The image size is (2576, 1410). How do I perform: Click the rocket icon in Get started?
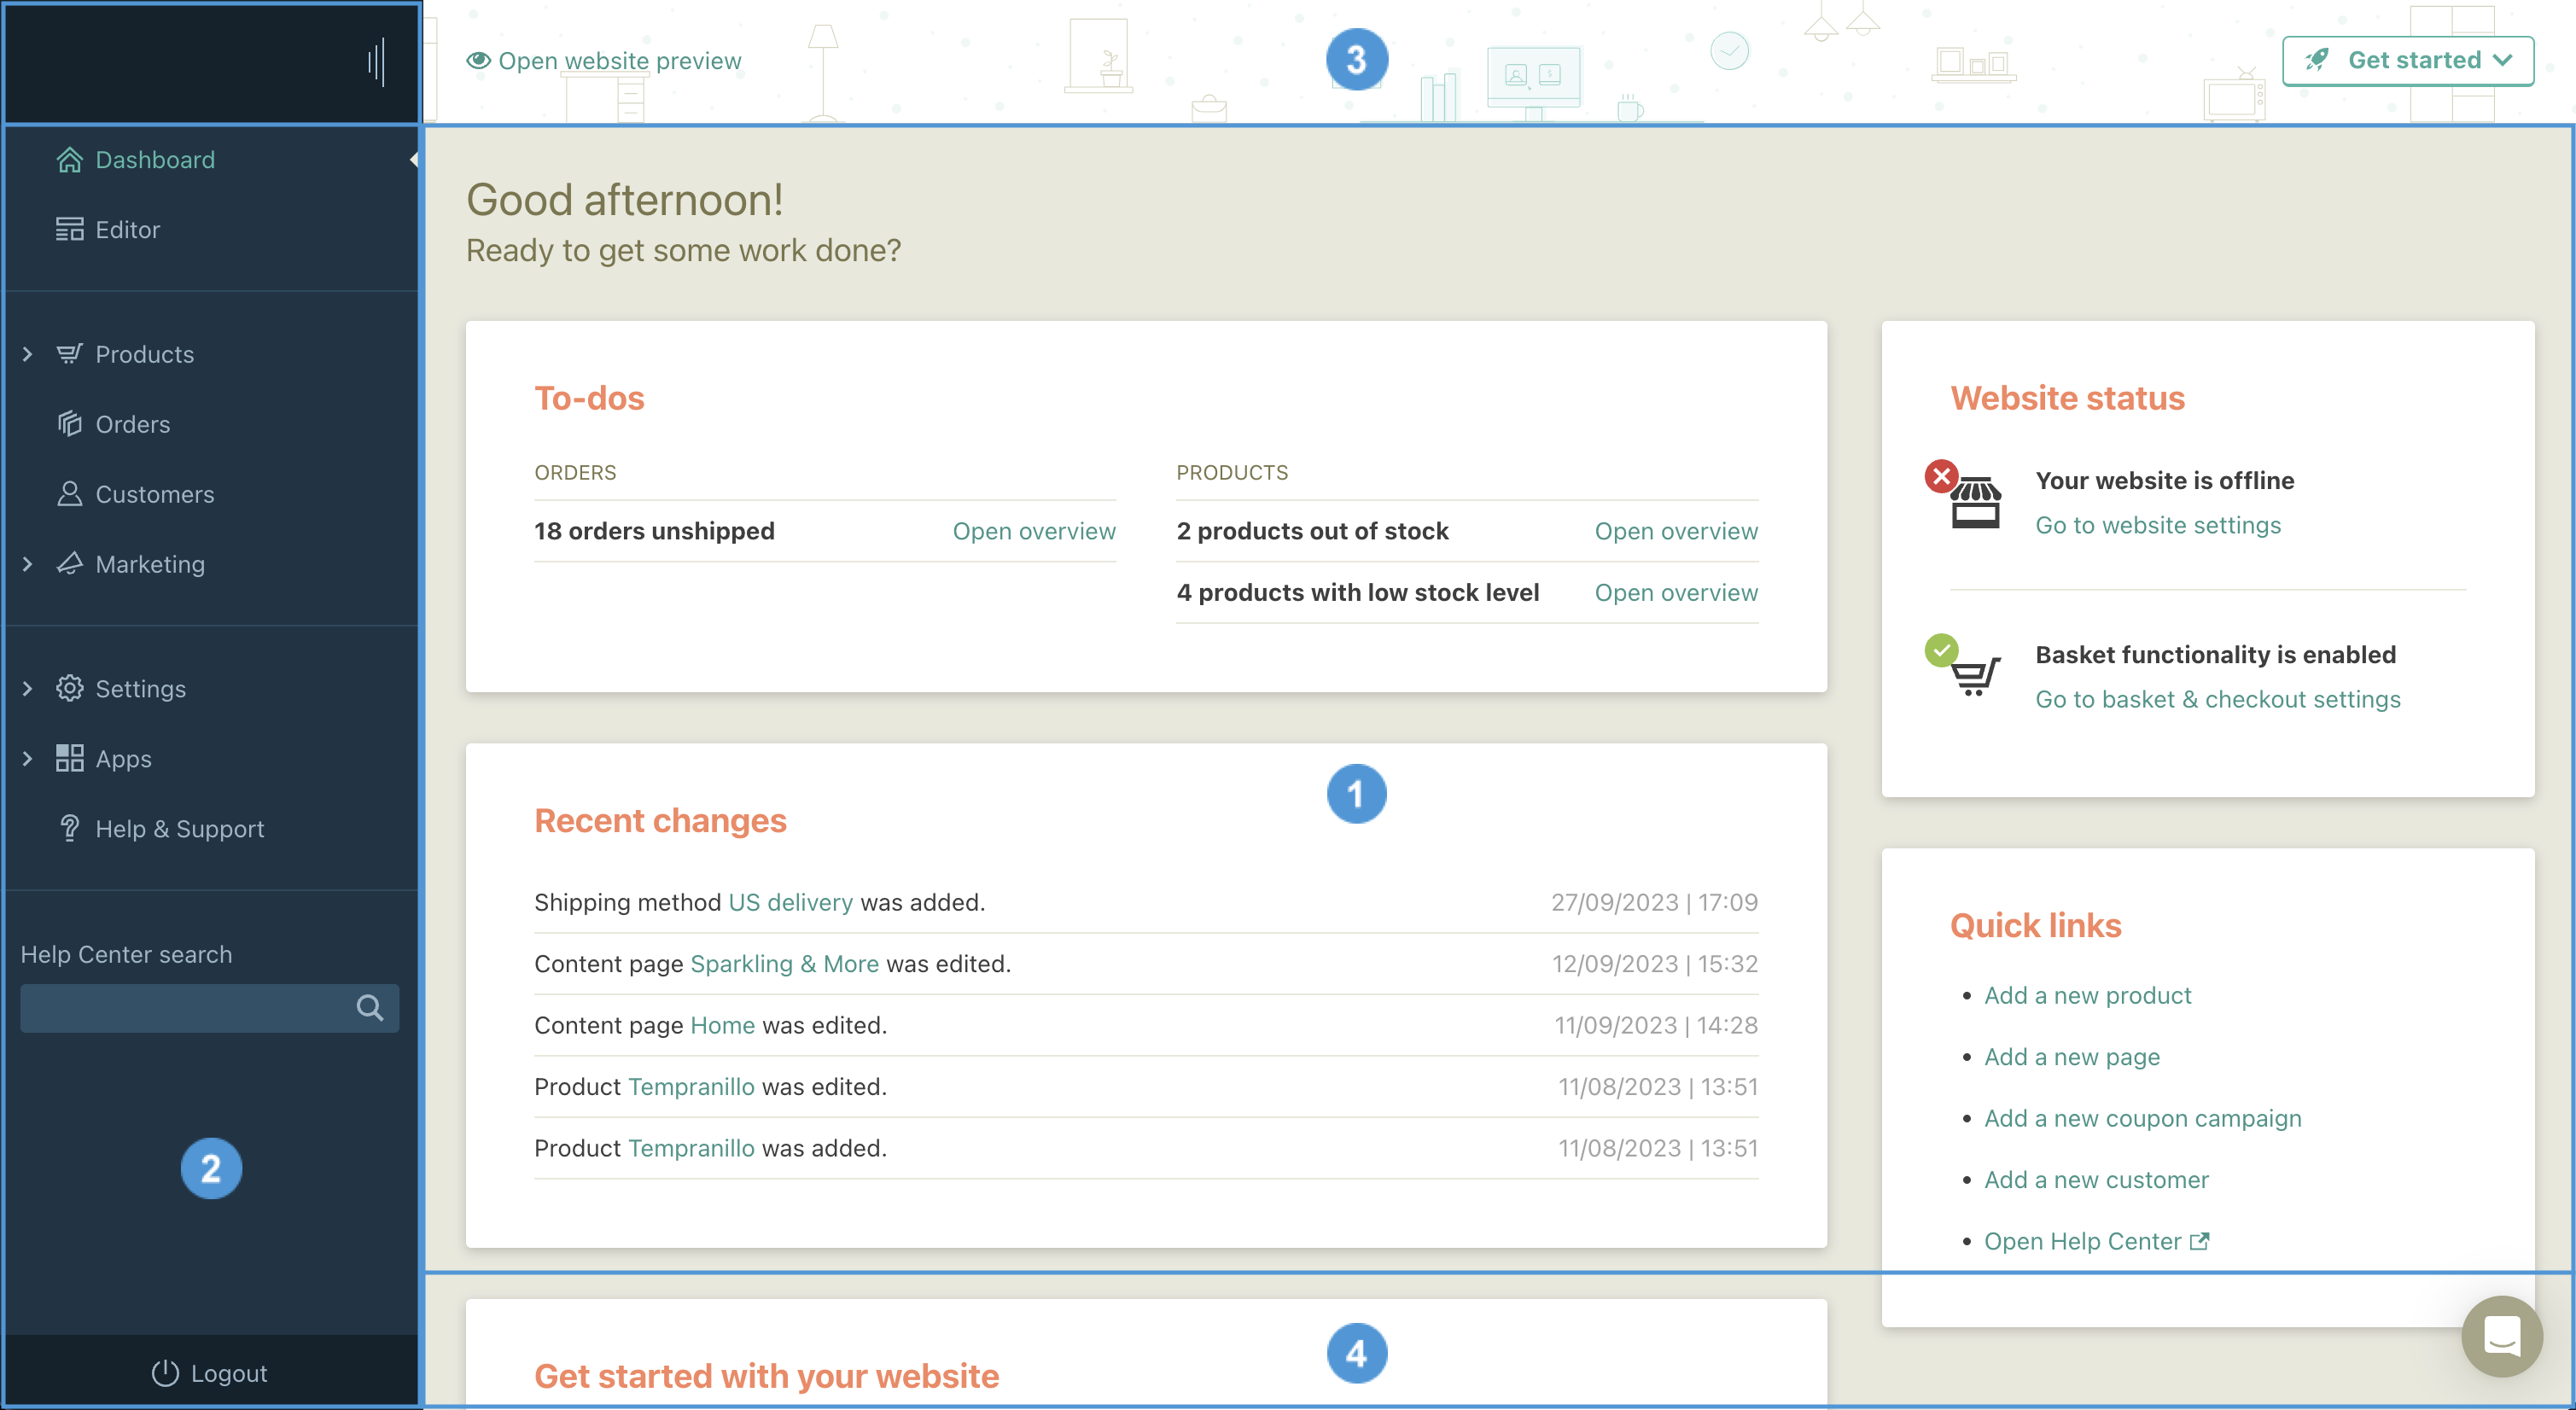pos(2316,60)
